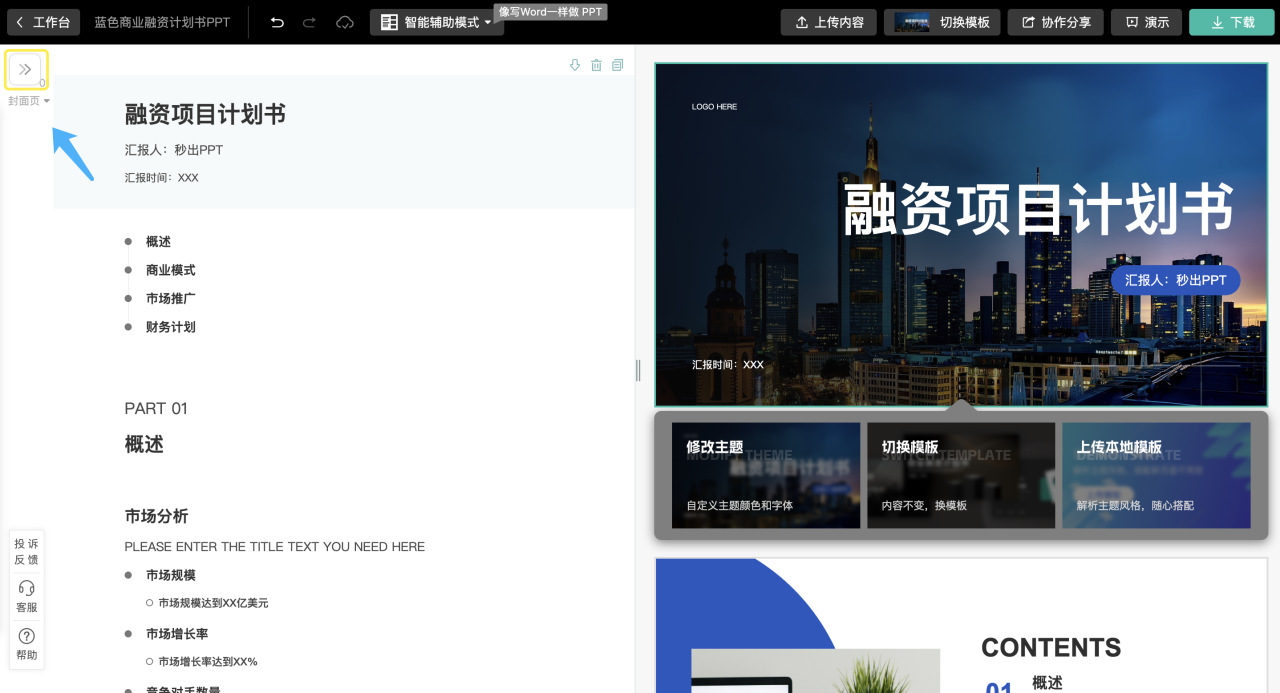
Task: Click the CONTENTS slide preview
Action: 961,625
